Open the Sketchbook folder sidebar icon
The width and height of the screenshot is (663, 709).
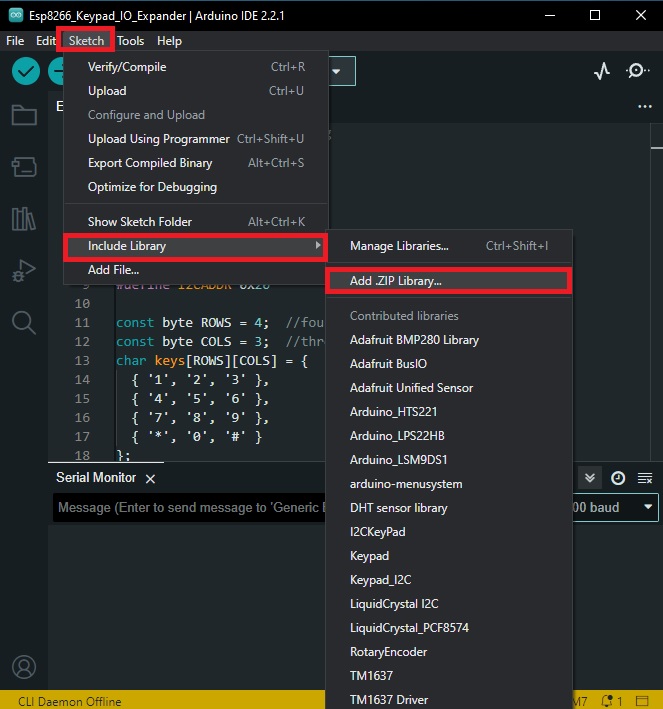point(24,115)
